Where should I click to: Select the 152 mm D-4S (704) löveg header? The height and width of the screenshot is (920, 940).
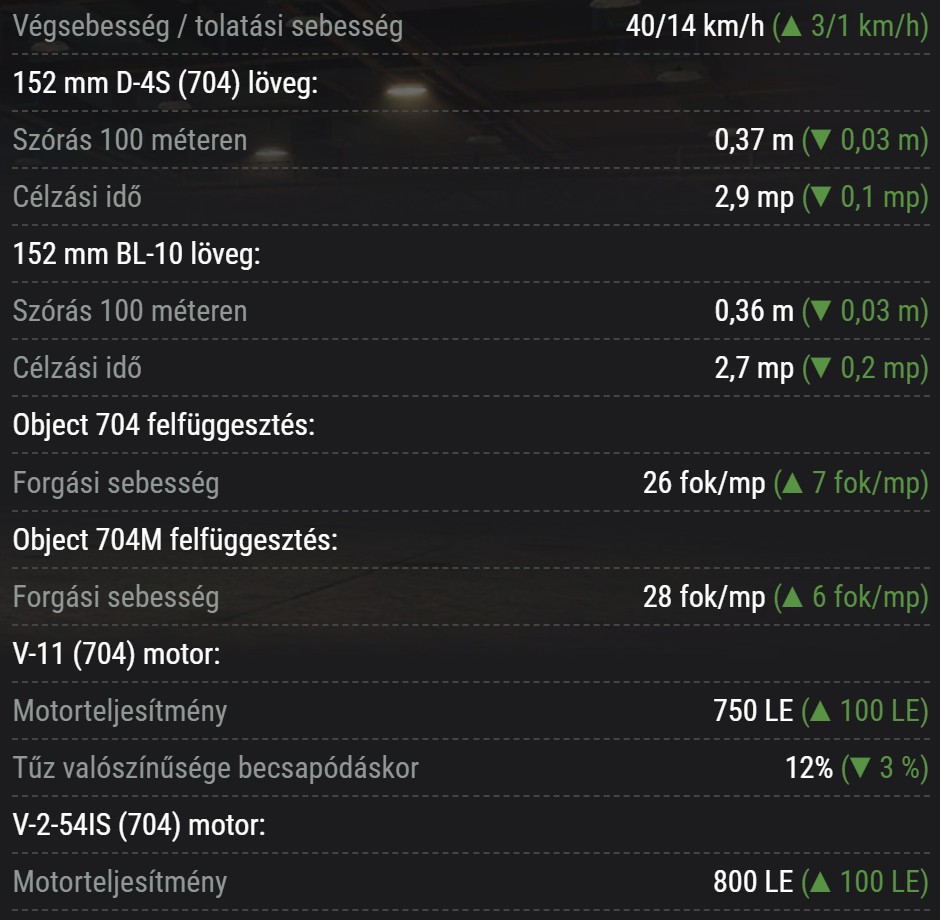point(165,83)
